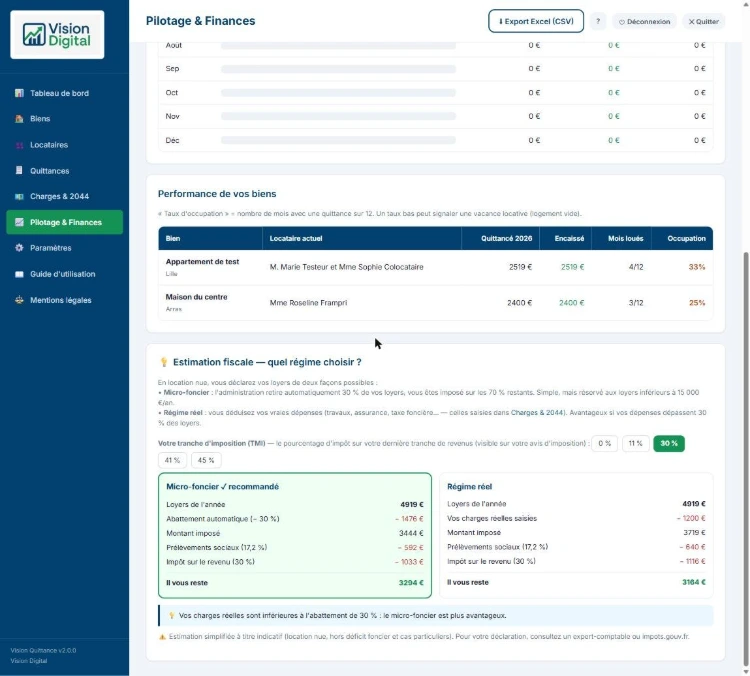Click the Performance de vos biens heading
The height and width of the screenshot is (676, 750).
coord(217,194)
